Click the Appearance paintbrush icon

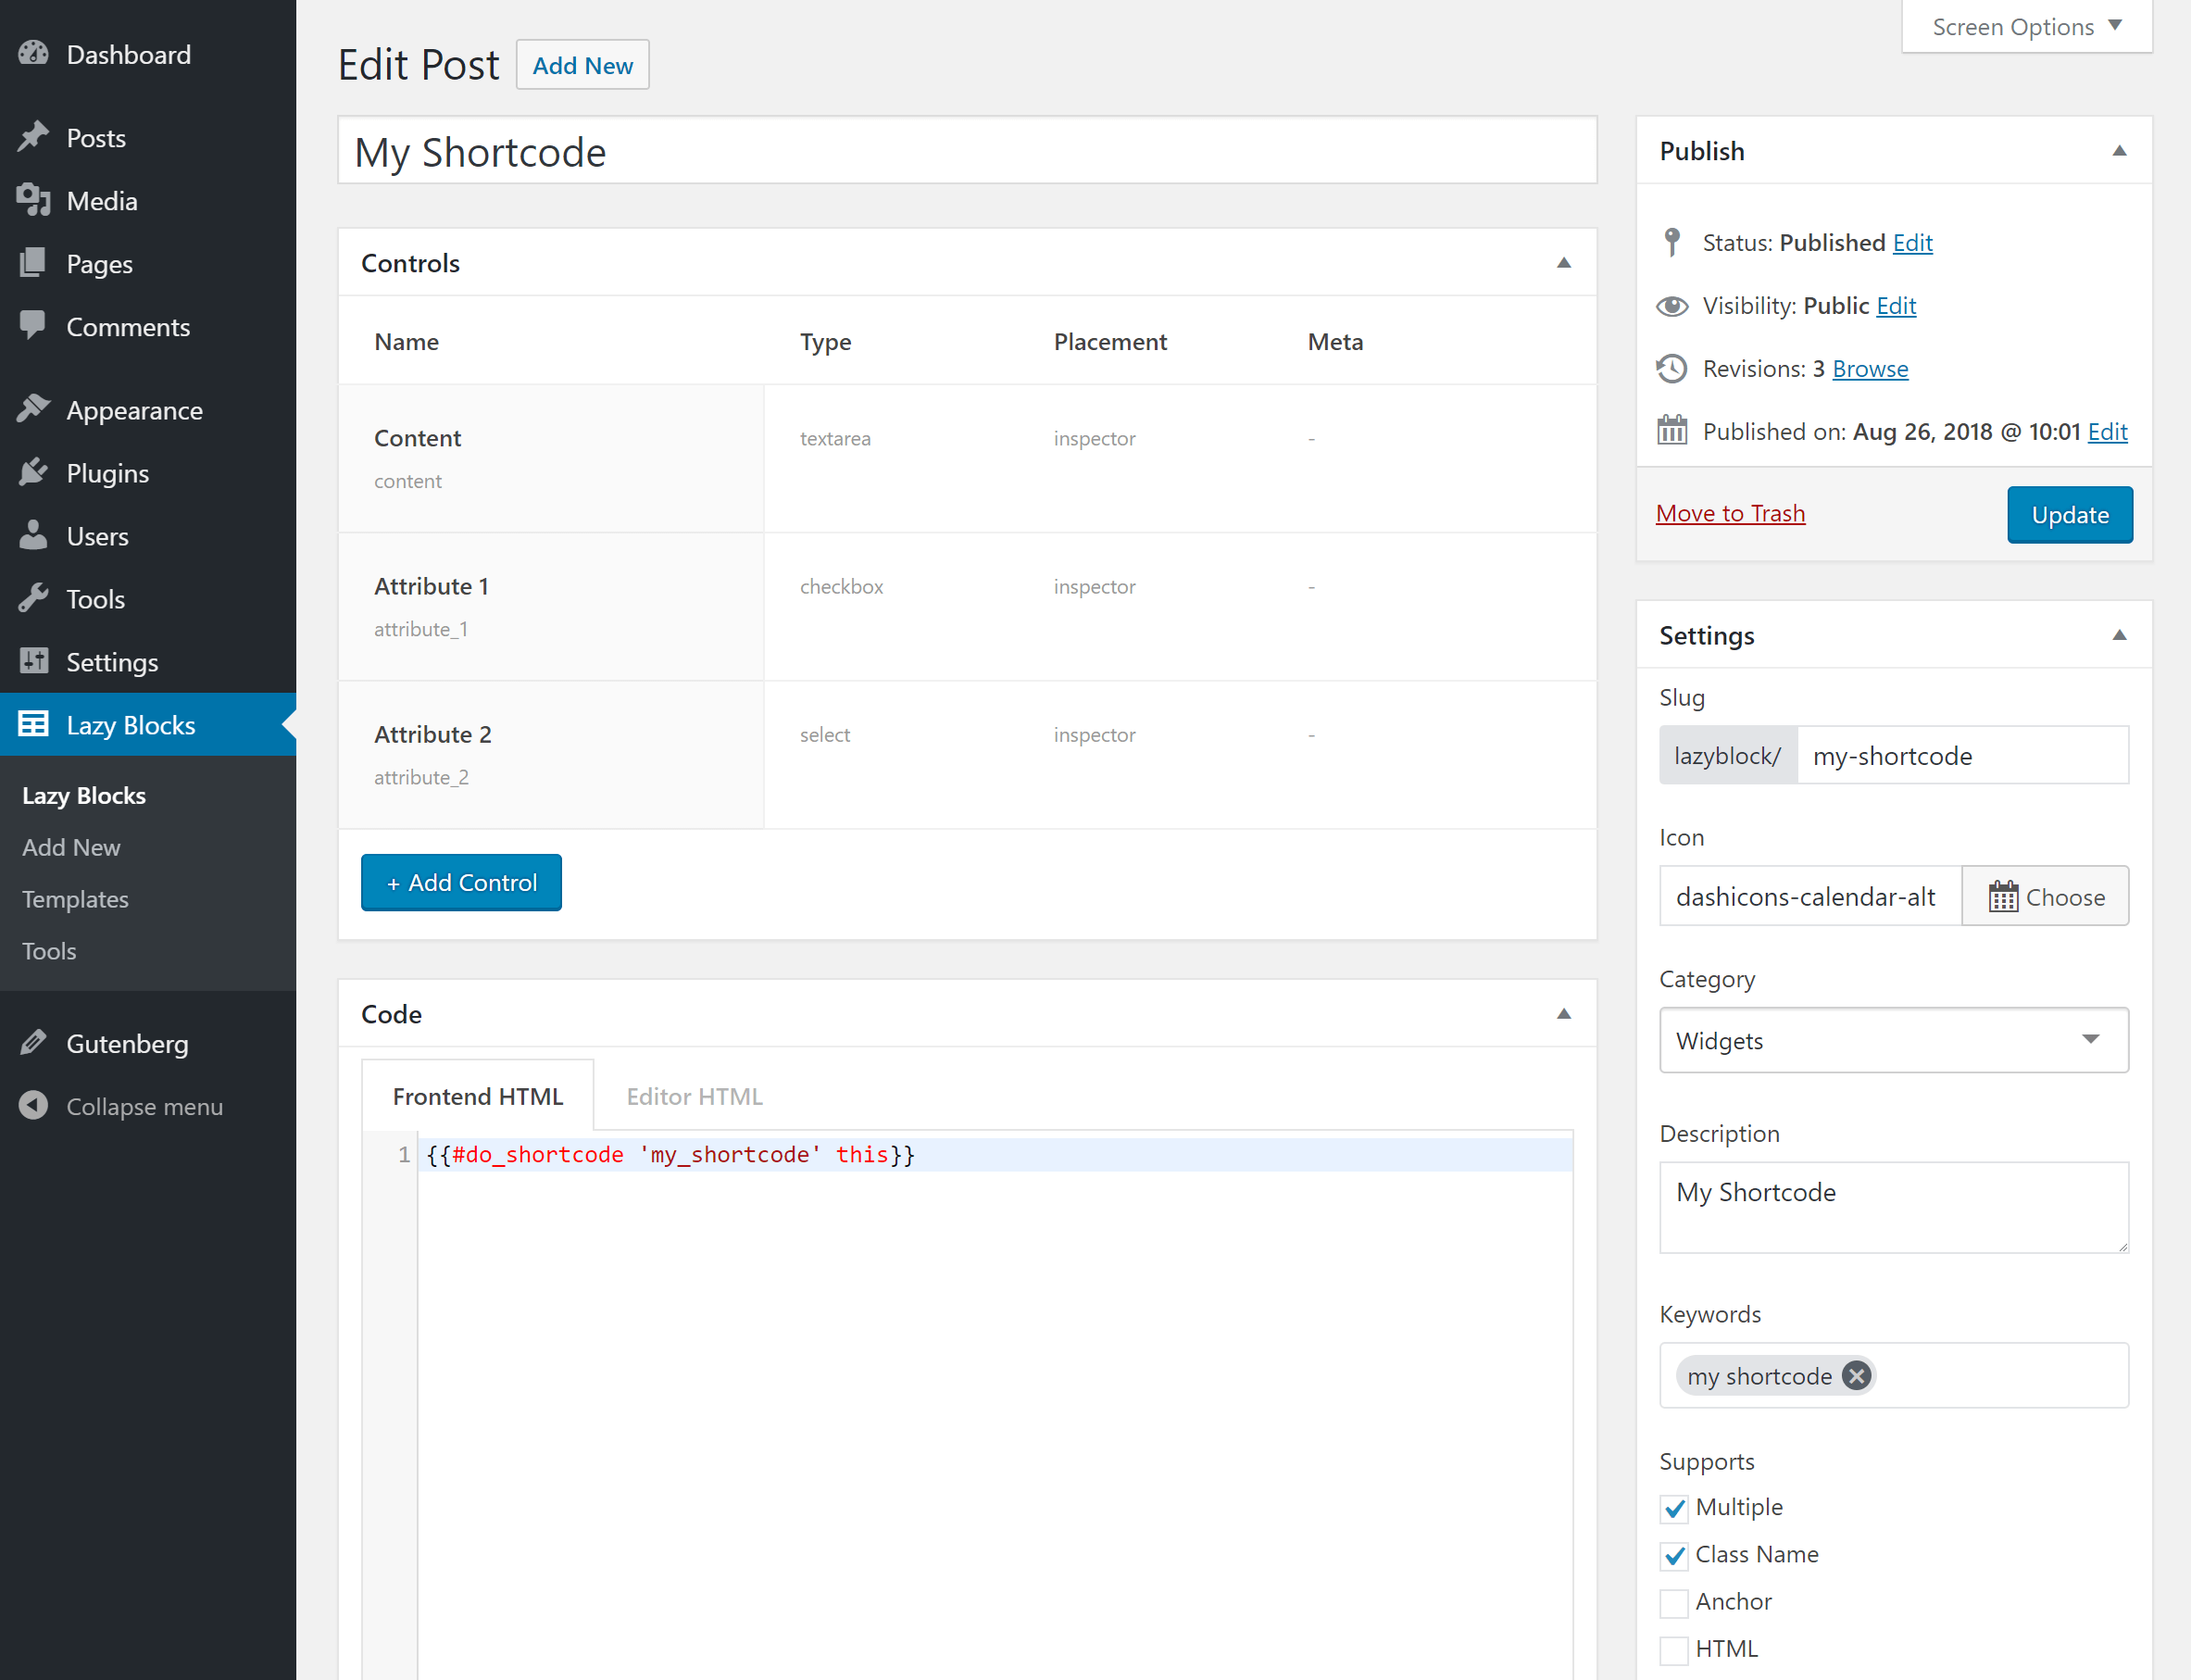[x=33, y=409]
